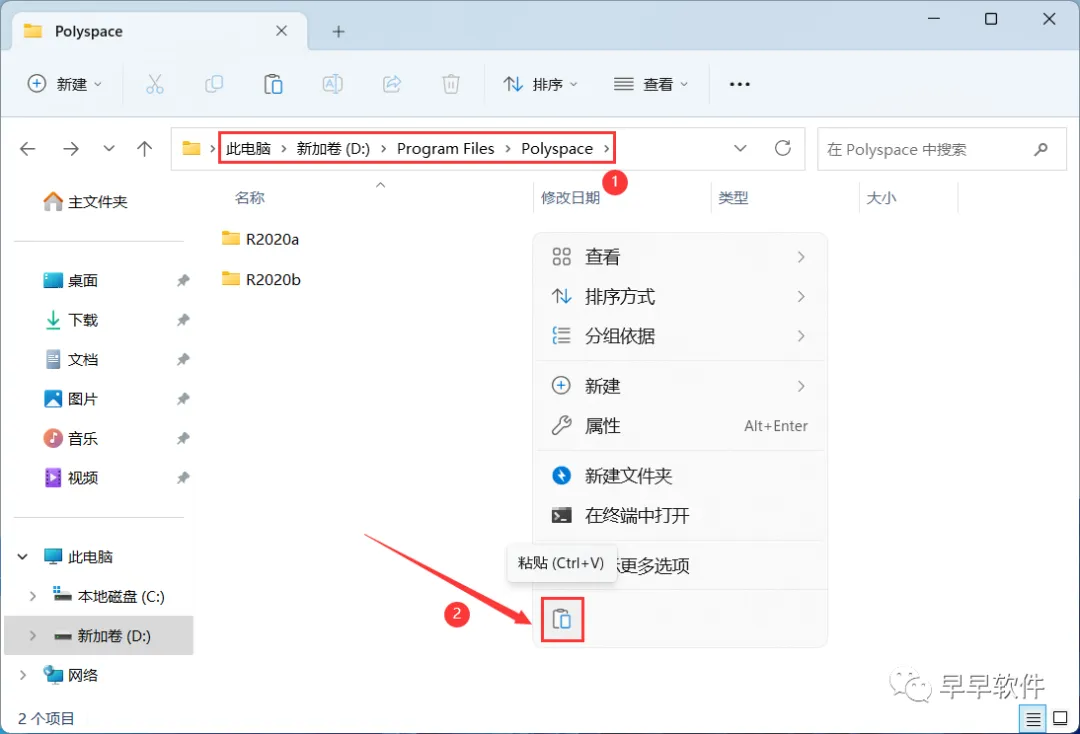
Task: Select 本地磁盘 (C:) in navigation pane
Action: [x=110, y=596]
